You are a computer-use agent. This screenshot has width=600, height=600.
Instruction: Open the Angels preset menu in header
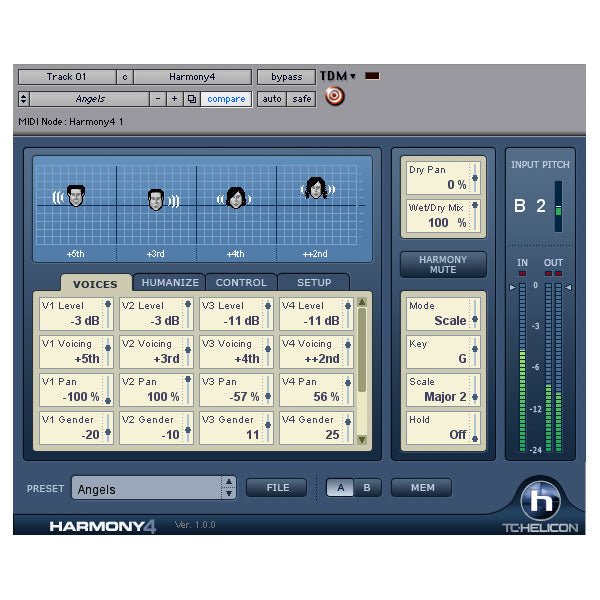tap(90, 99)
